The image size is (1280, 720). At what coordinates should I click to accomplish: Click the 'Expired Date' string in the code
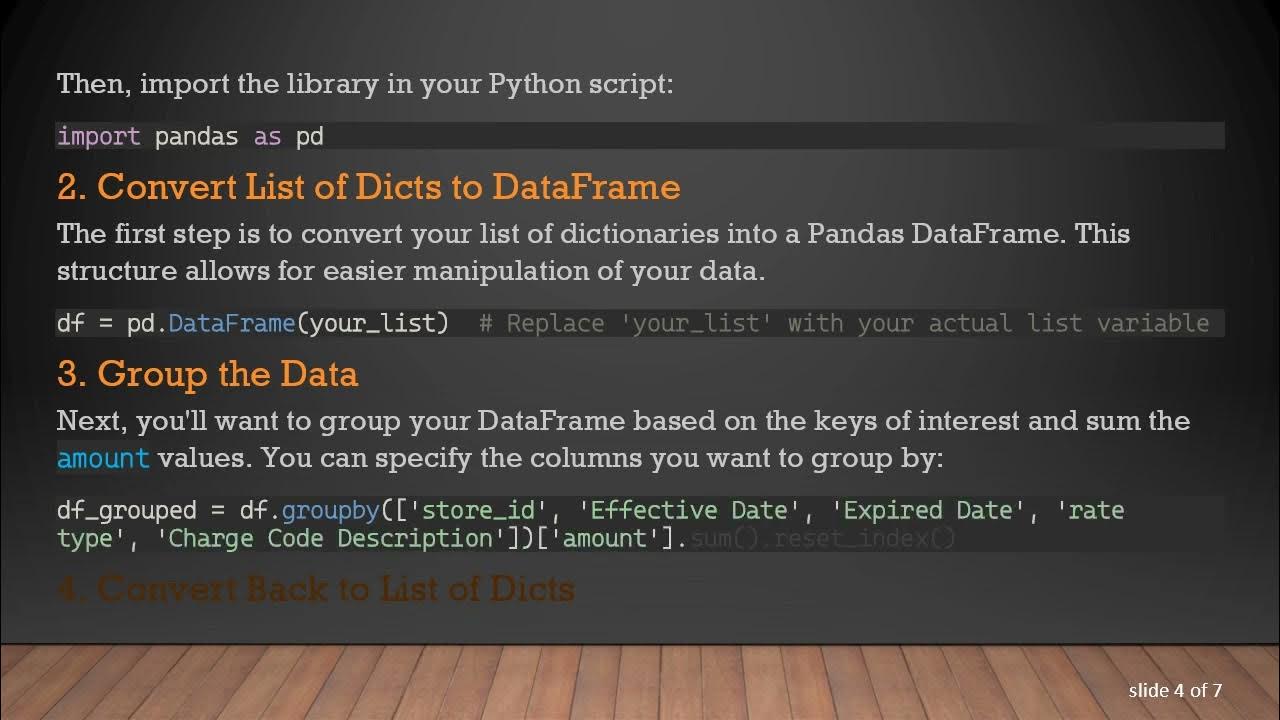click(929, 510)
